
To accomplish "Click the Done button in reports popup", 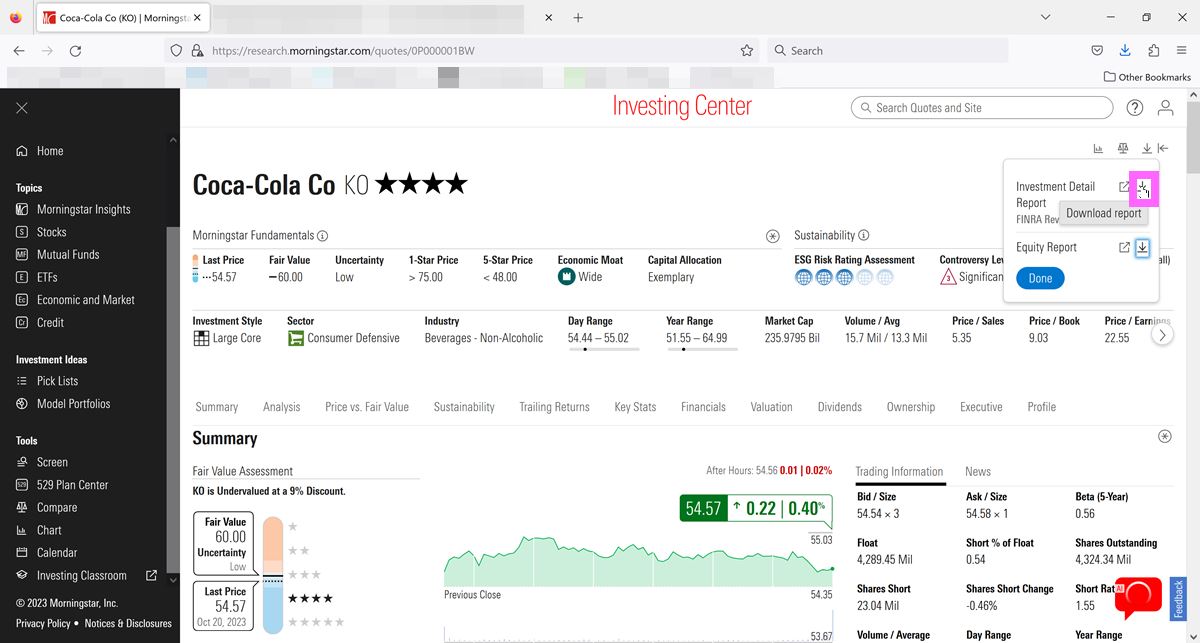I will point(1040,278).
